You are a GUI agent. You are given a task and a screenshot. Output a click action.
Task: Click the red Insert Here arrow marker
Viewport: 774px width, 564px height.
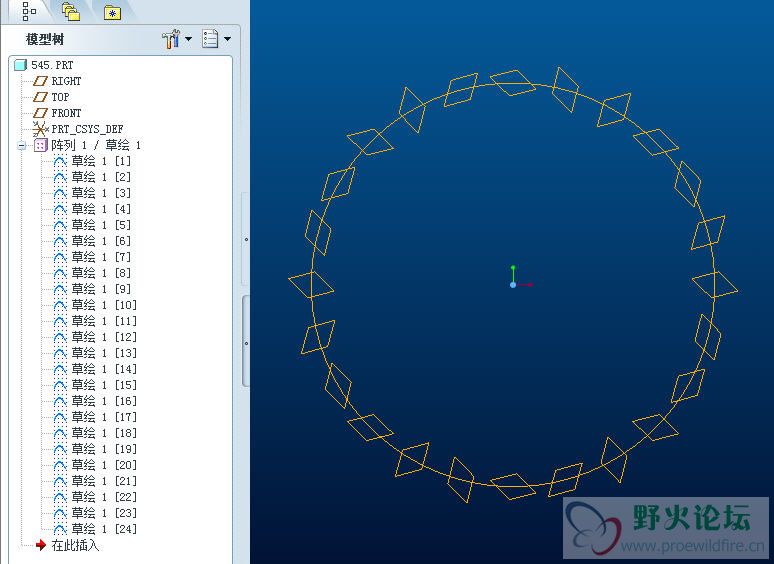tap(40, 545)
